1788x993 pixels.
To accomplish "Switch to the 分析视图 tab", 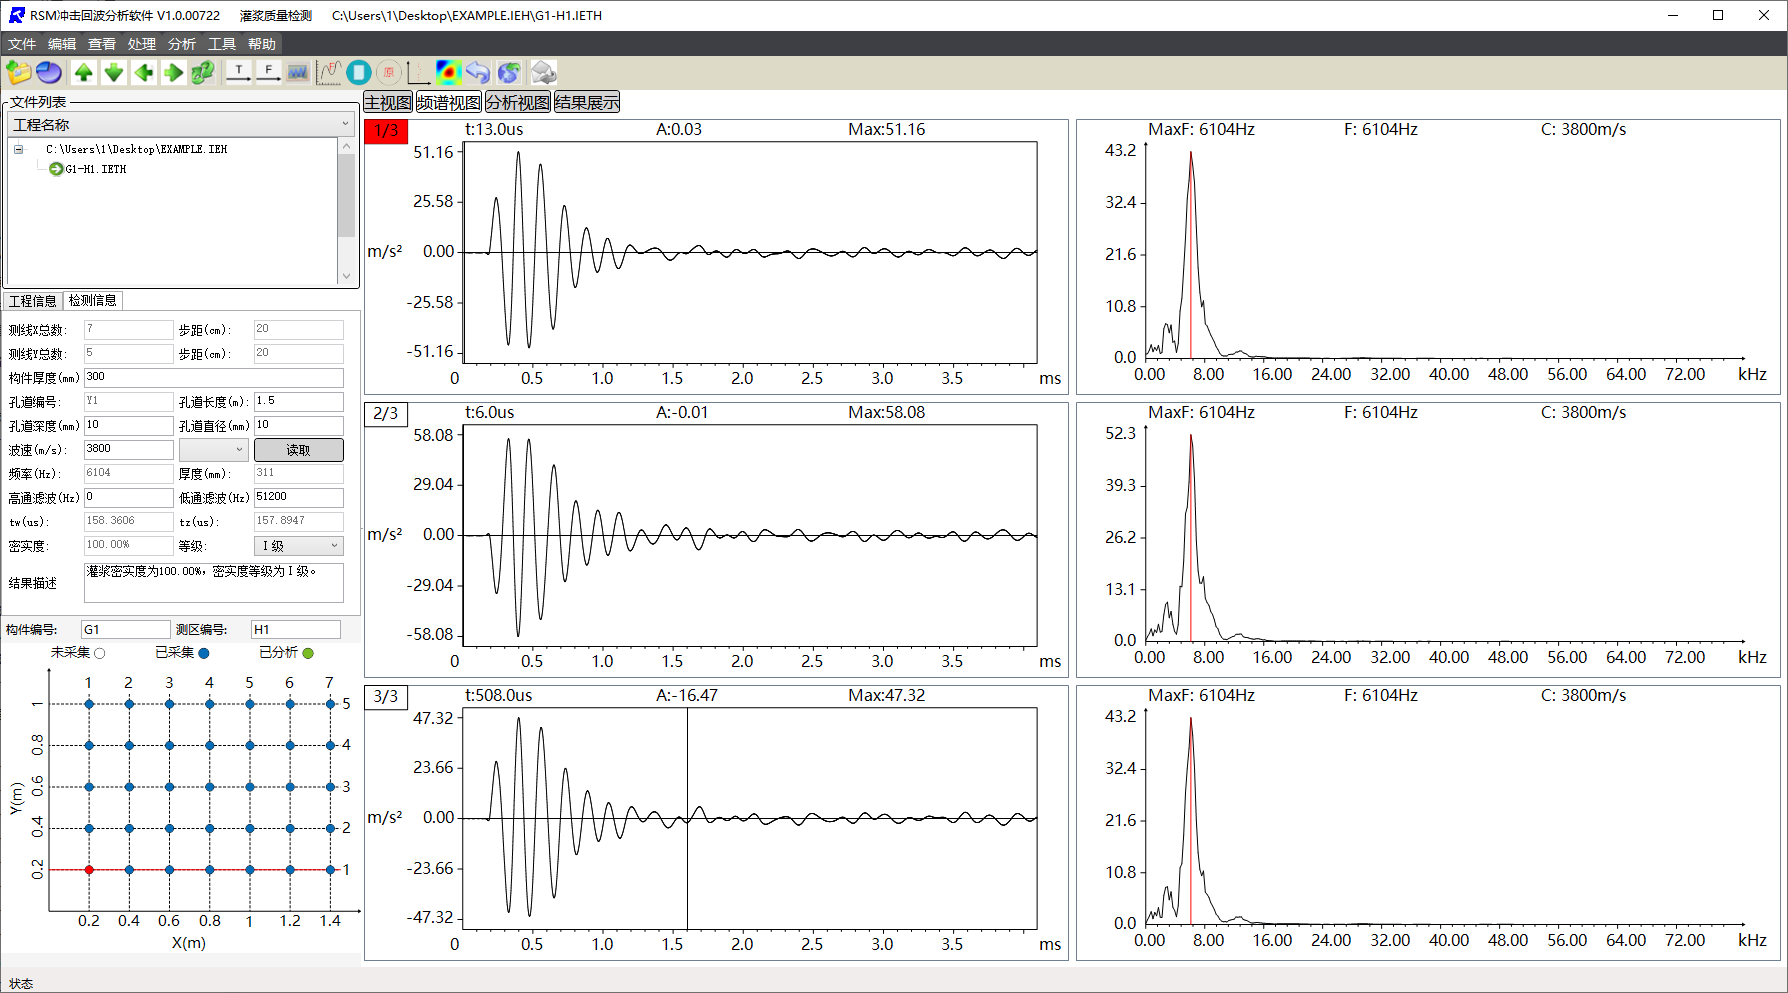I will tap(518, 102).
